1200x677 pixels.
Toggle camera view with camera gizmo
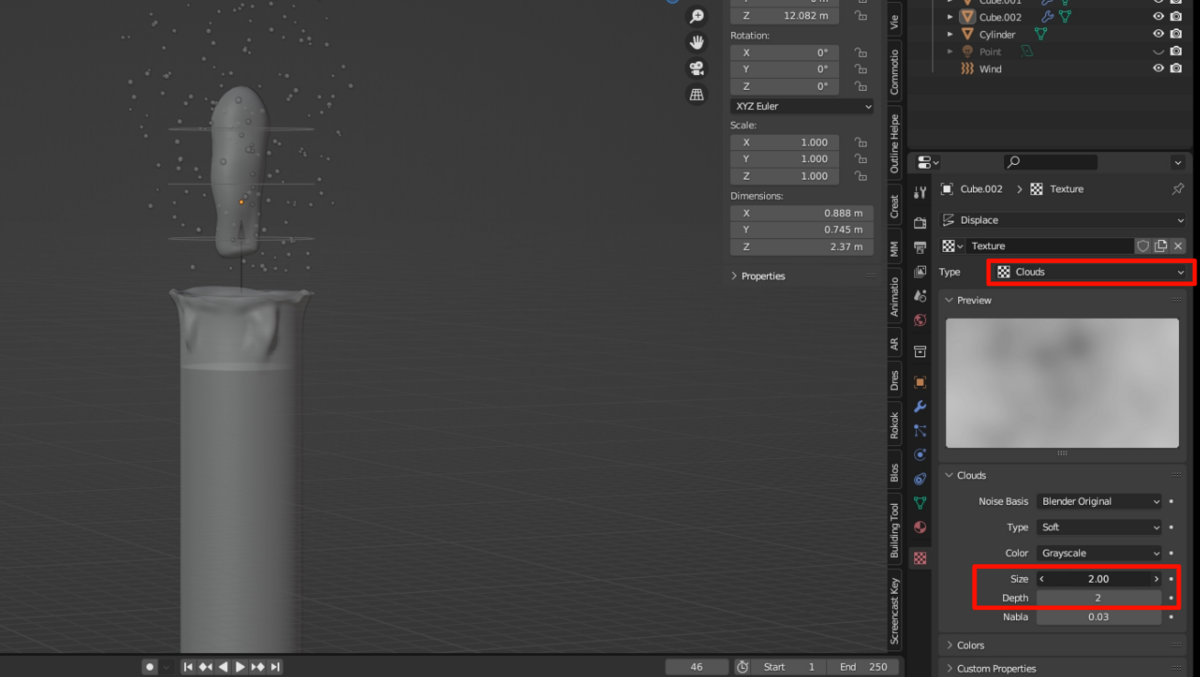(697, 68)
